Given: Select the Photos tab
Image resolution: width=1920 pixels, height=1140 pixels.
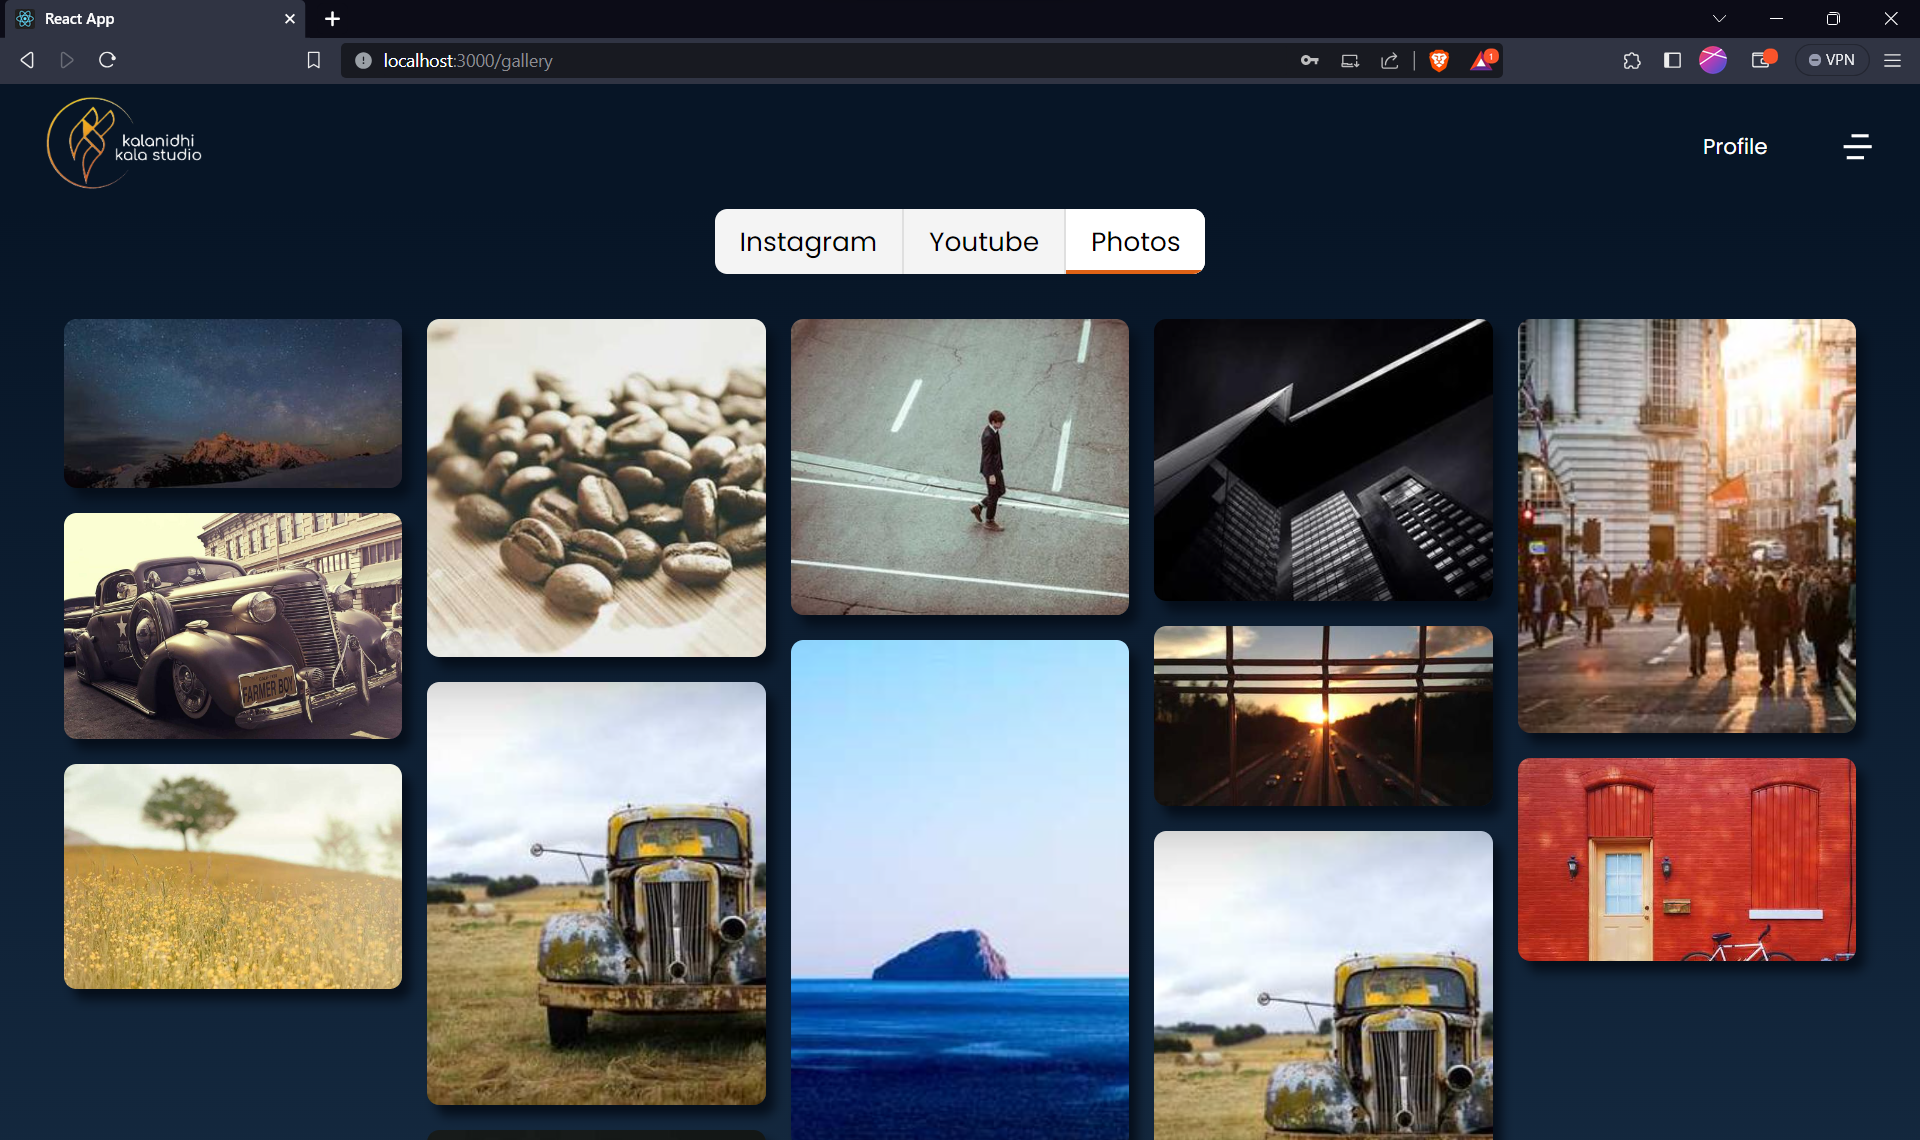Looking at the screenshot, I should [x=1135, y=242].
